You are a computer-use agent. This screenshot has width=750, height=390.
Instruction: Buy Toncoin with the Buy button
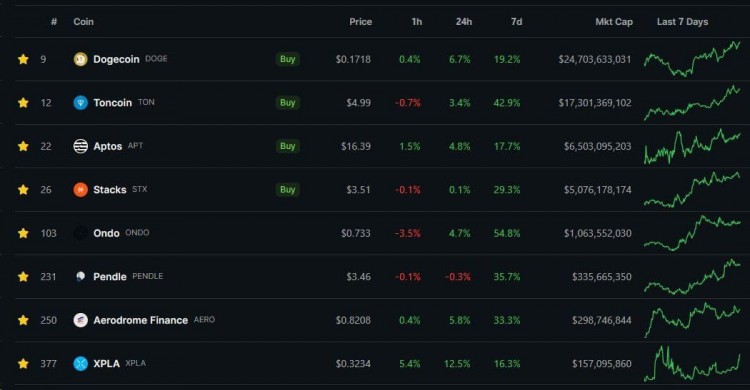pyautogui.click(x=287, y=102)
